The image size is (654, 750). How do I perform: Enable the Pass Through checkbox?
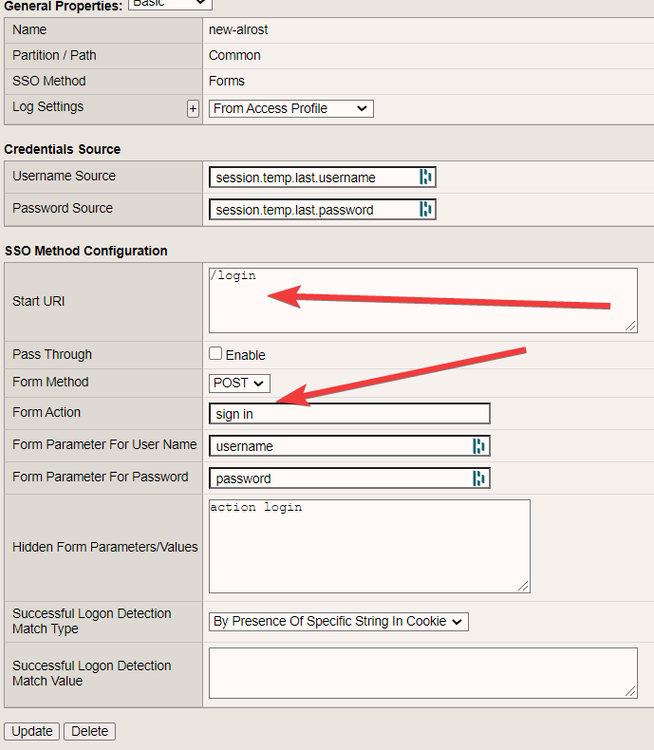215,354
